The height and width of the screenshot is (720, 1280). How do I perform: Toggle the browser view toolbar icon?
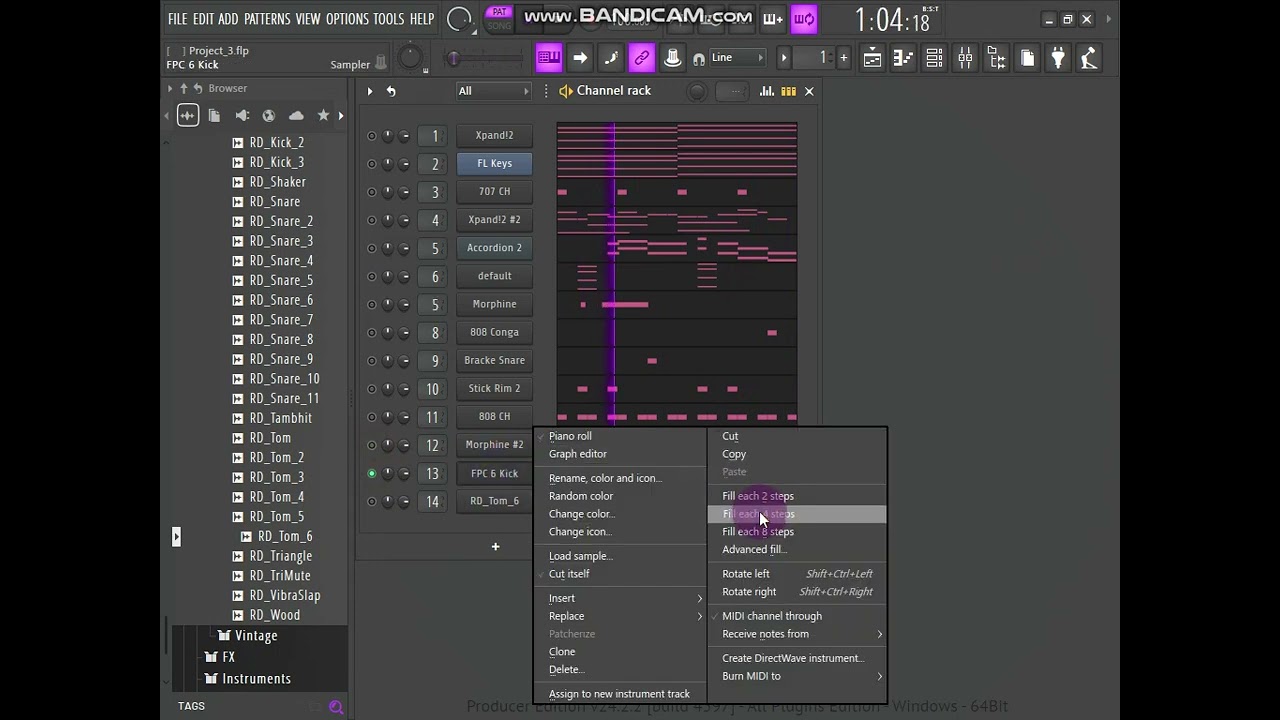pyautogui.click(x=996, y=58)
